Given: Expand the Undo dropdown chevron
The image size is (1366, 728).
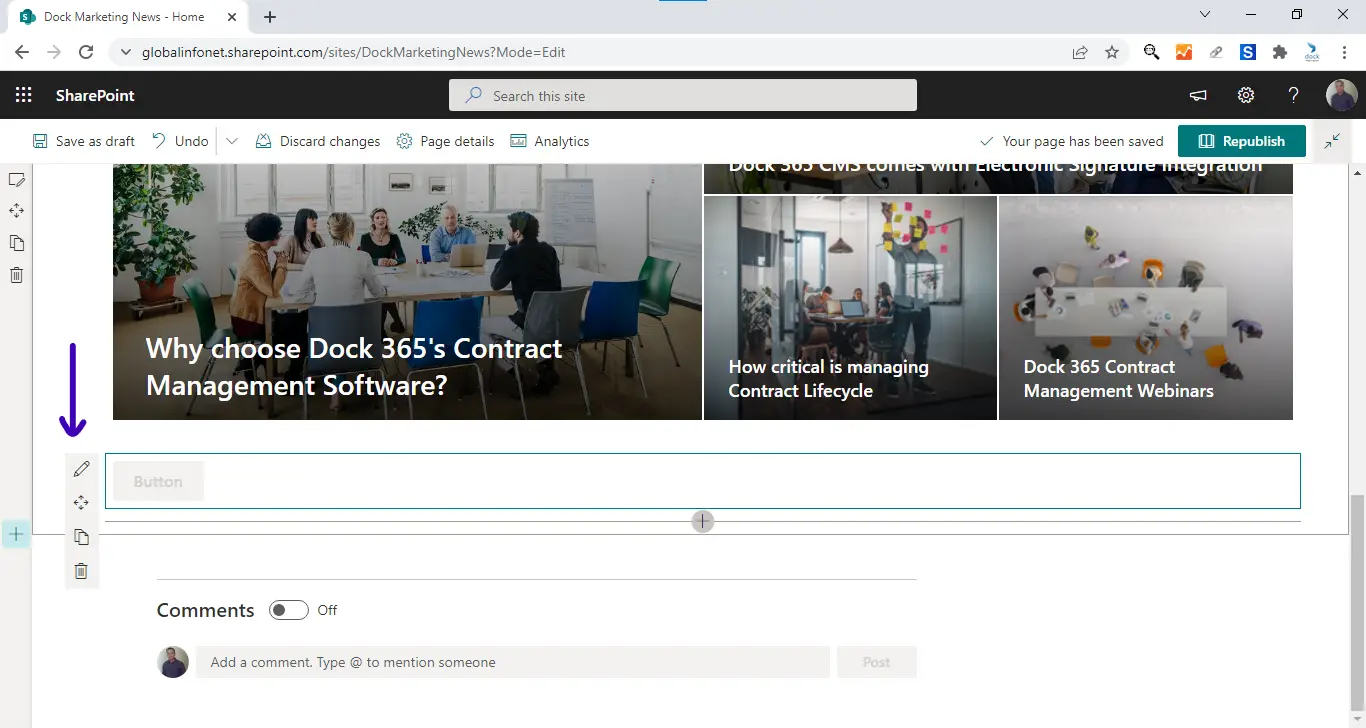Looking at the screenshot, I should click(x=232, y=141).
